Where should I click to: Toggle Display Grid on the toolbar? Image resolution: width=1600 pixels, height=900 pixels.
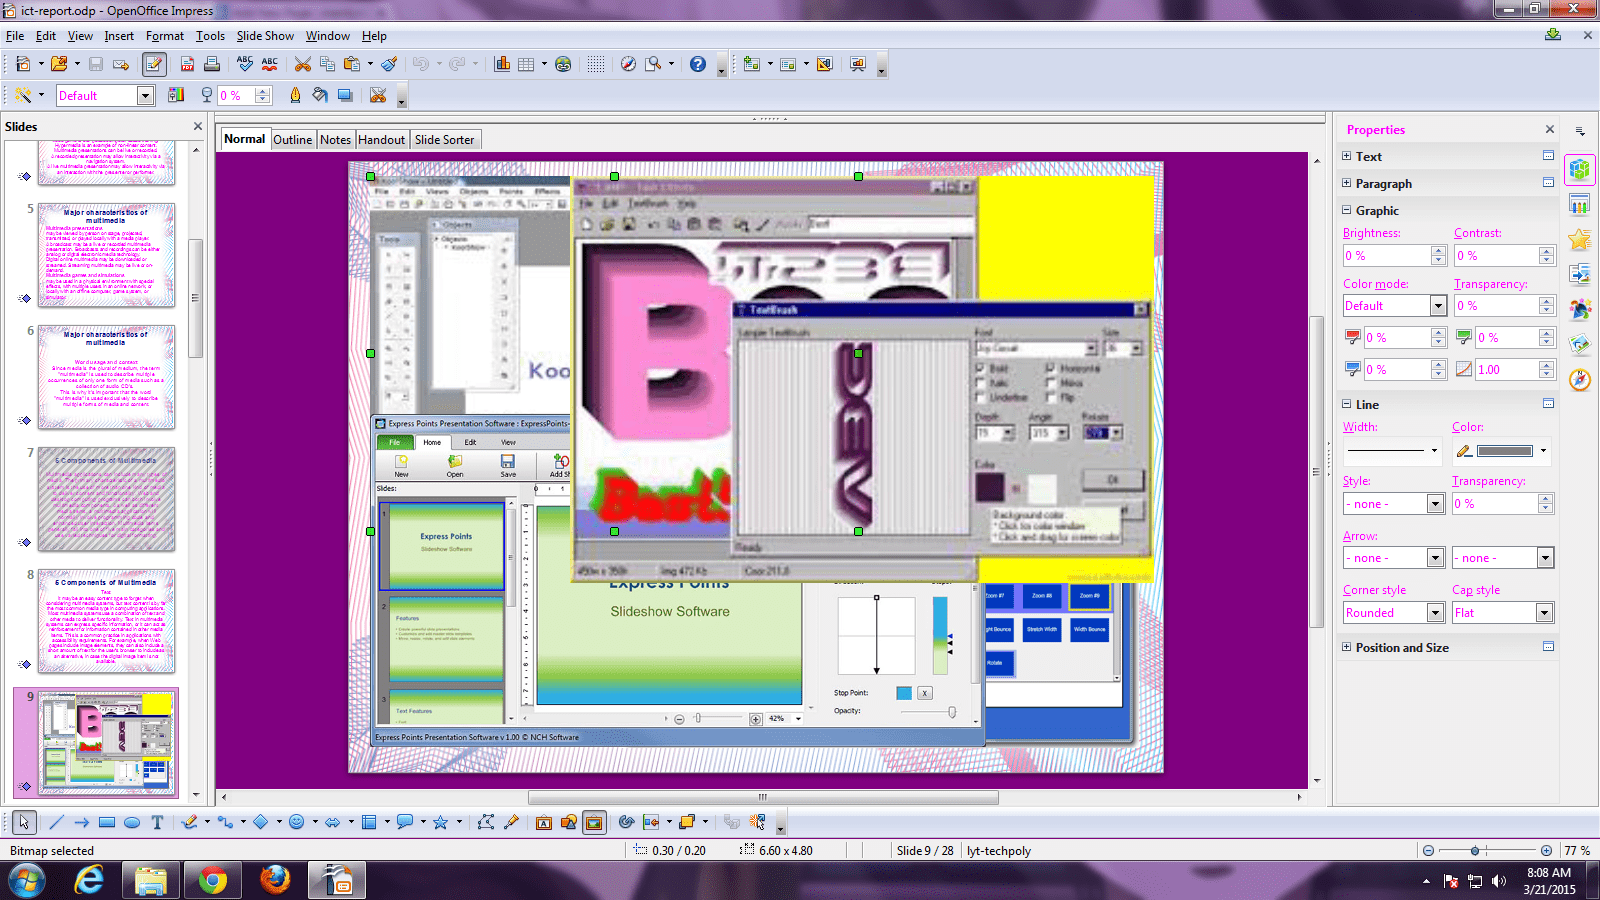coord(596,64)
